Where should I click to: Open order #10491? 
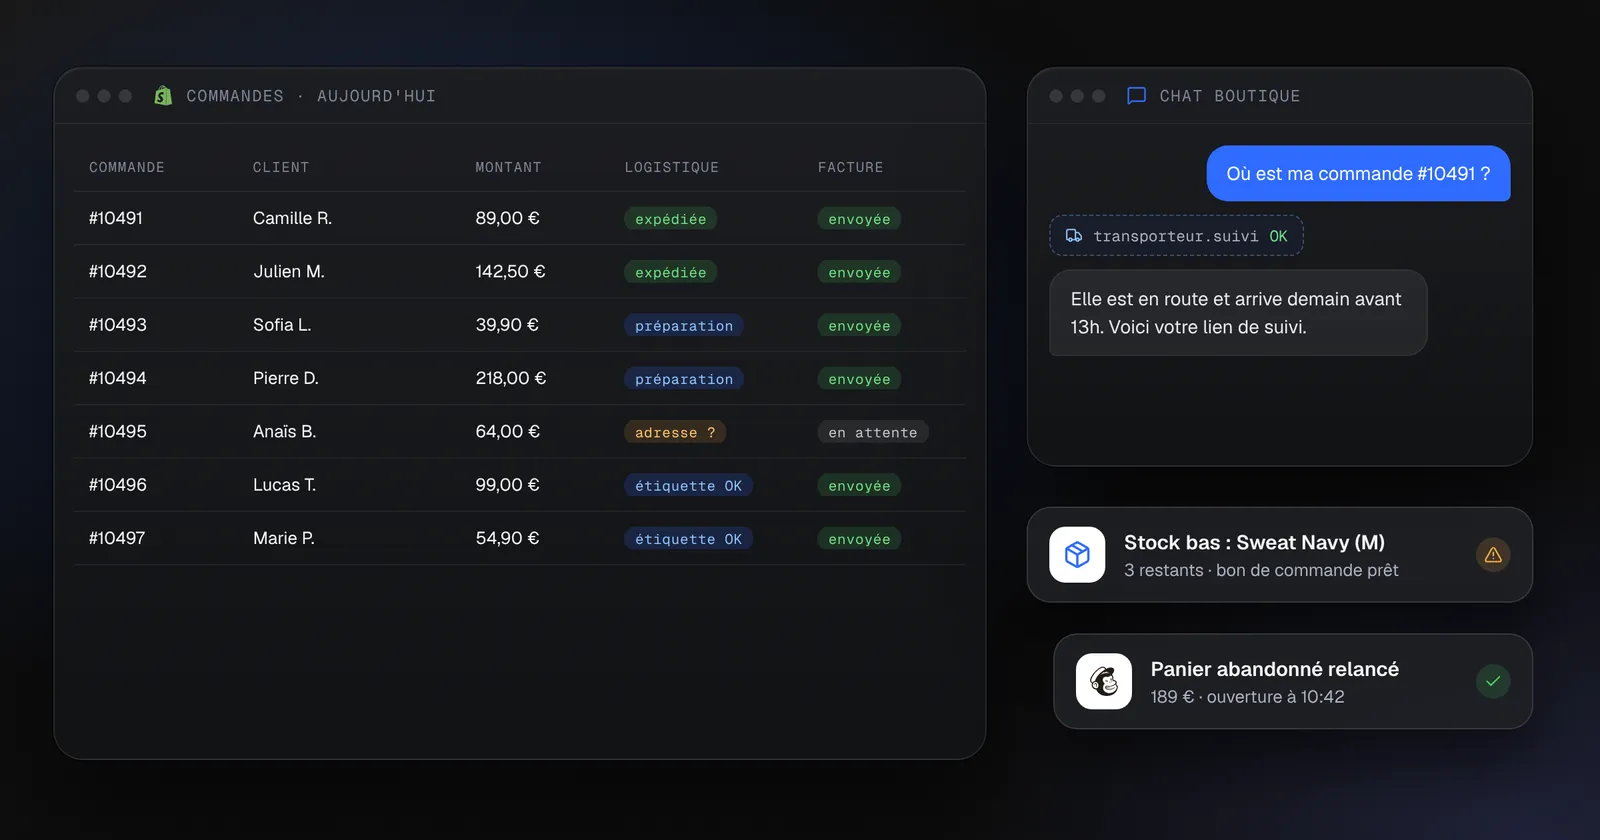tap(116, 218)
